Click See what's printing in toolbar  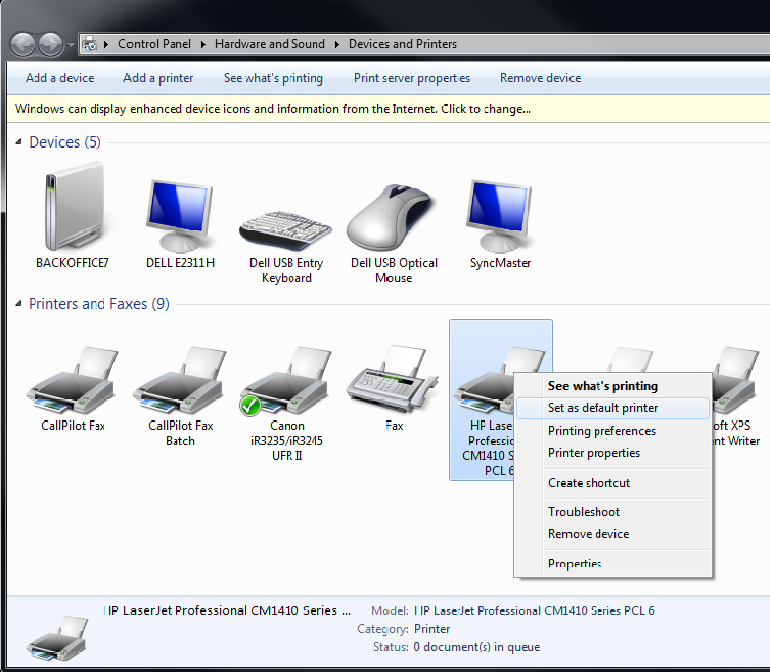(x=274, y=78)
